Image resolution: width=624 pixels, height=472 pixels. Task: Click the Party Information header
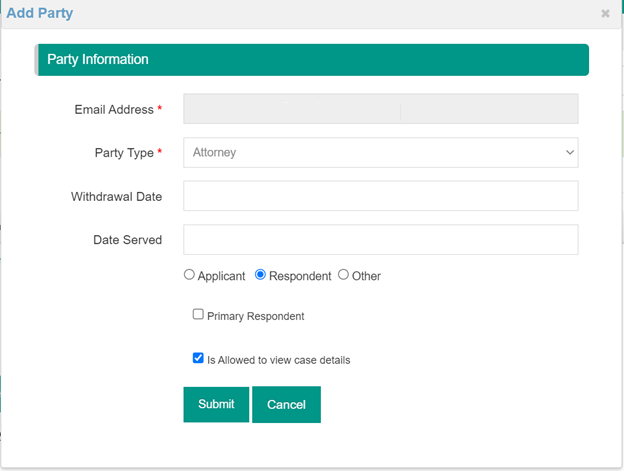click(x=312, y=60)
